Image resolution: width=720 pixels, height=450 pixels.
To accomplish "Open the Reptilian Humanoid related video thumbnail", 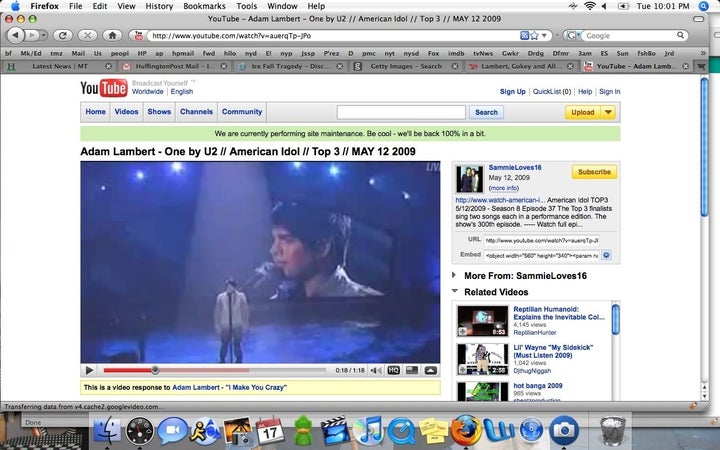I will pyautogui.click(x=482, y=321).
